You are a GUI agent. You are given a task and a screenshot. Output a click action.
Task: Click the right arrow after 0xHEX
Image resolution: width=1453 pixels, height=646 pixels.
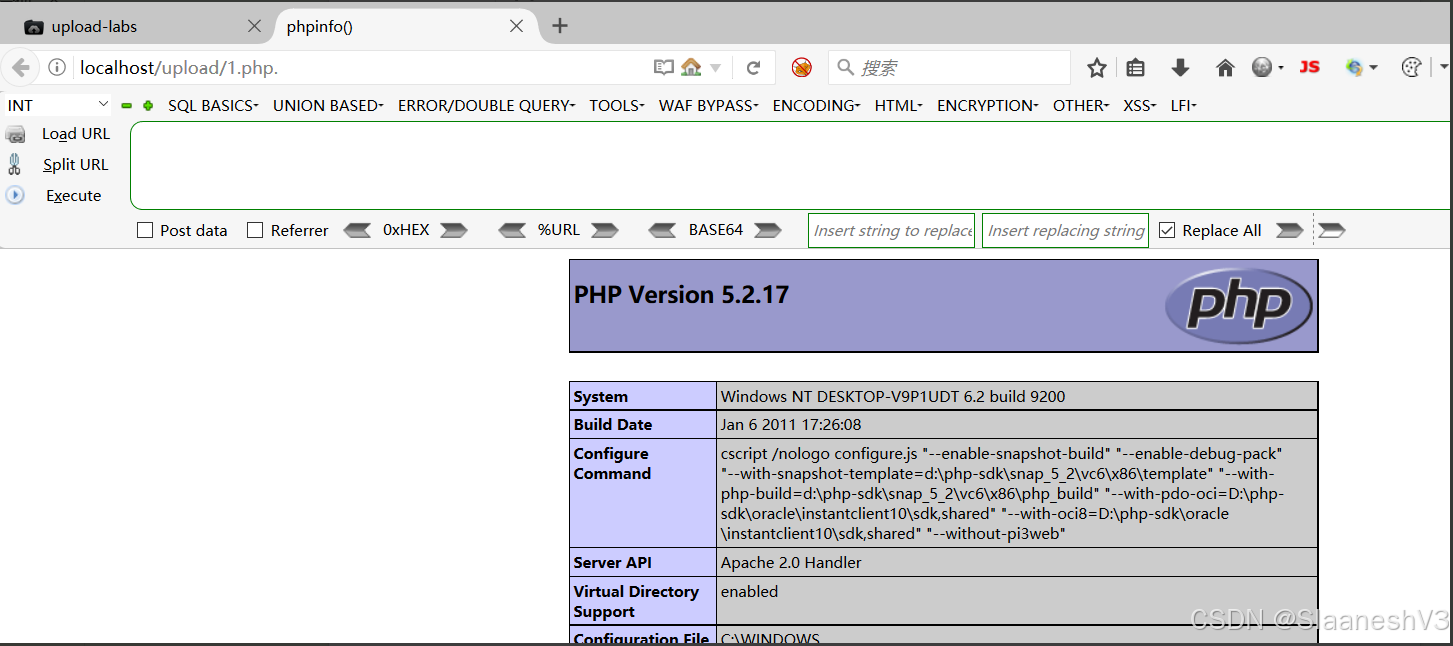454,230
